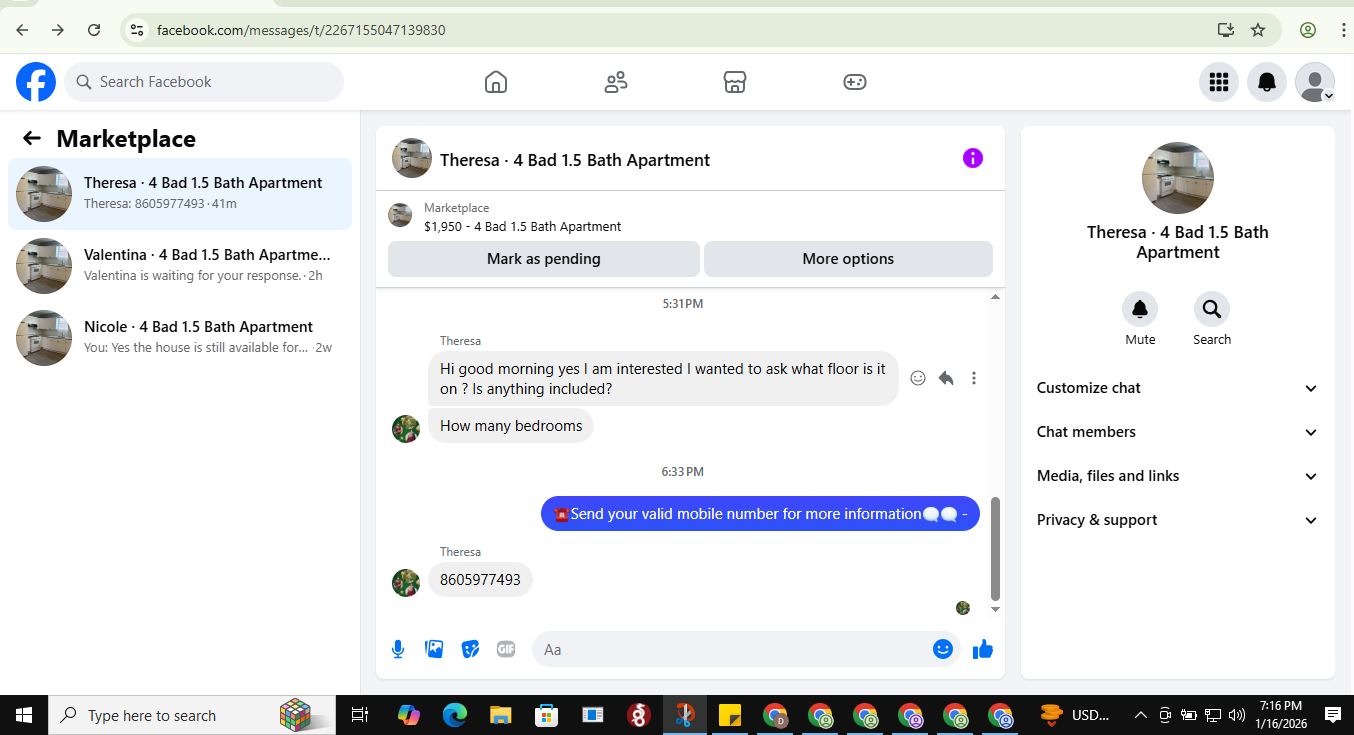Image resolution: width=1354 pixels, height=735 pixels.
Task: Search in conversation with magnifier icon
Action: tap(1212, 309)
